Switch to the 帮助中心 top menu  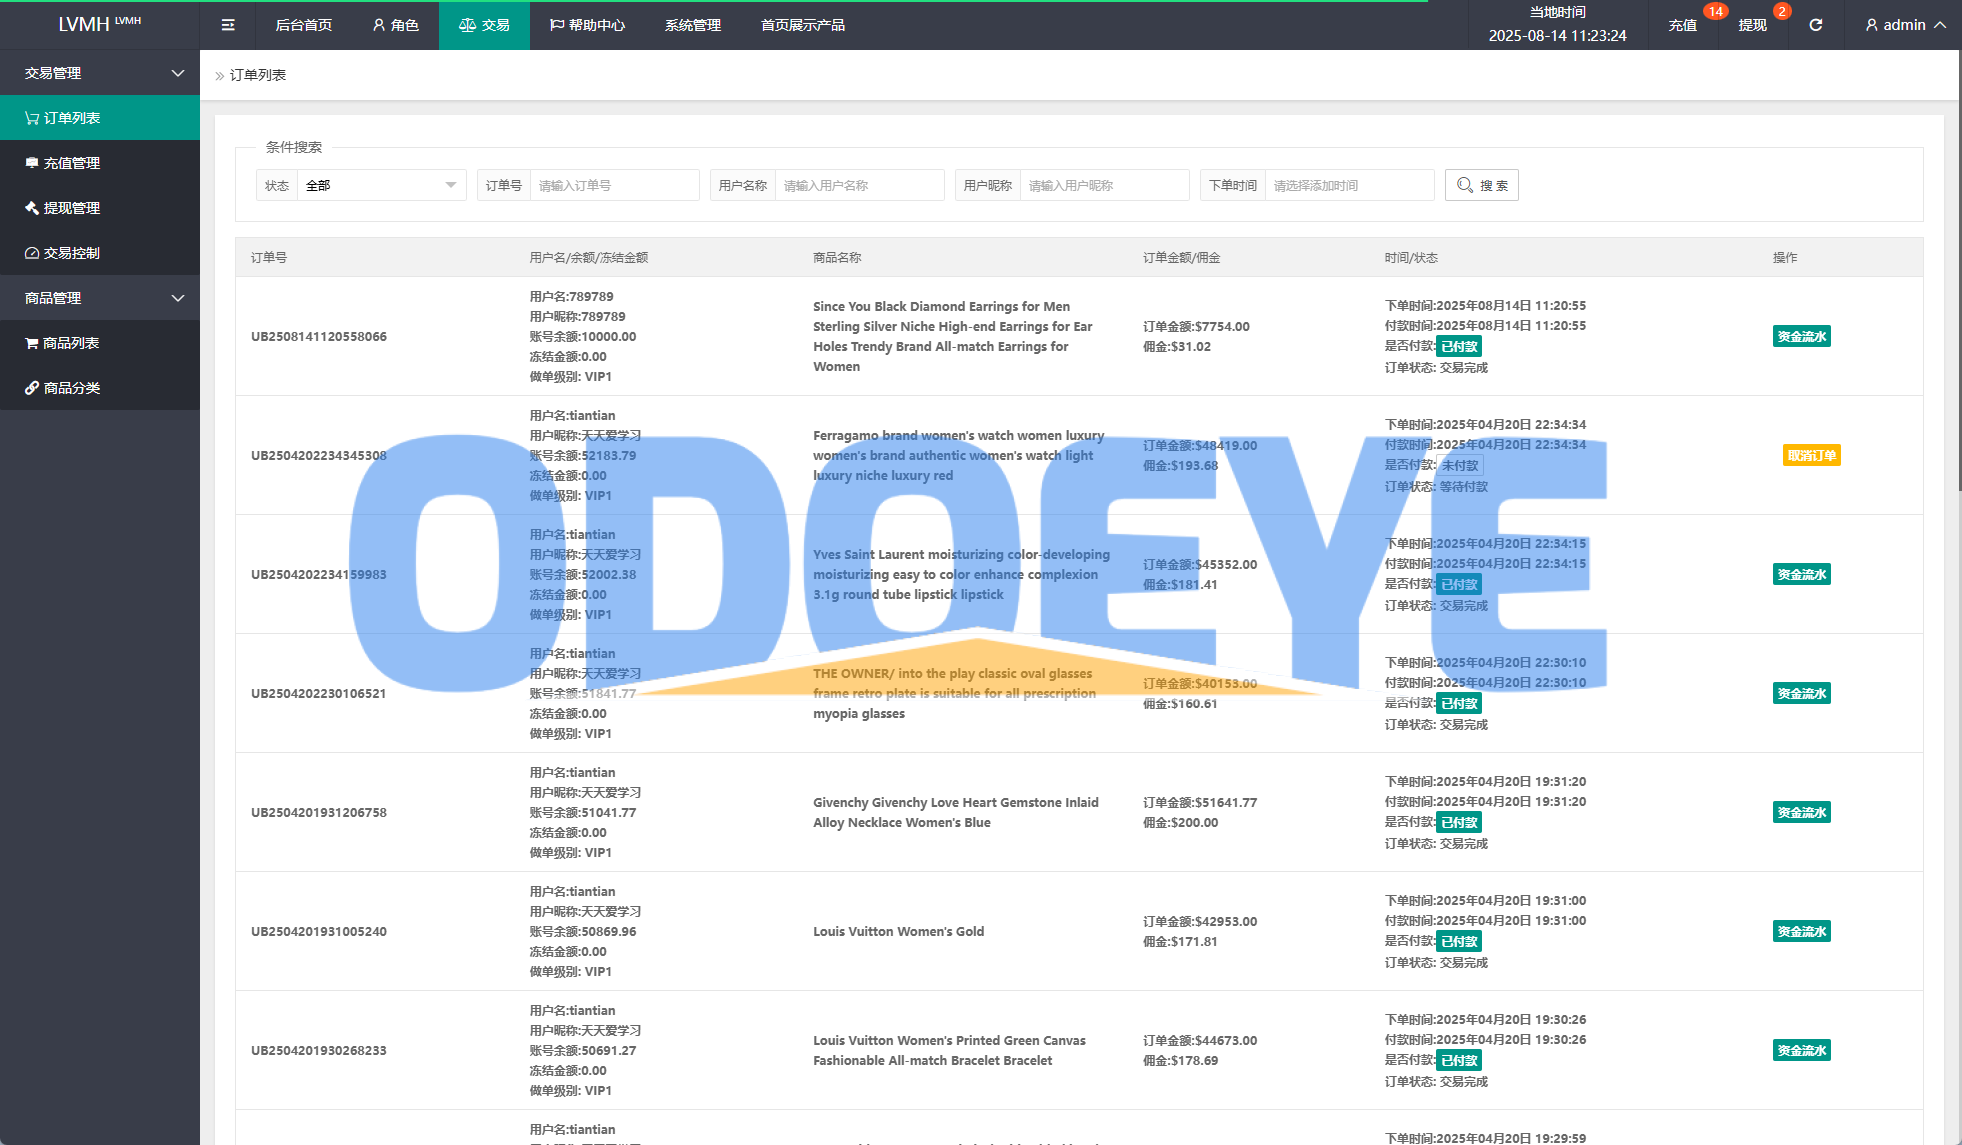coord(587,25)
